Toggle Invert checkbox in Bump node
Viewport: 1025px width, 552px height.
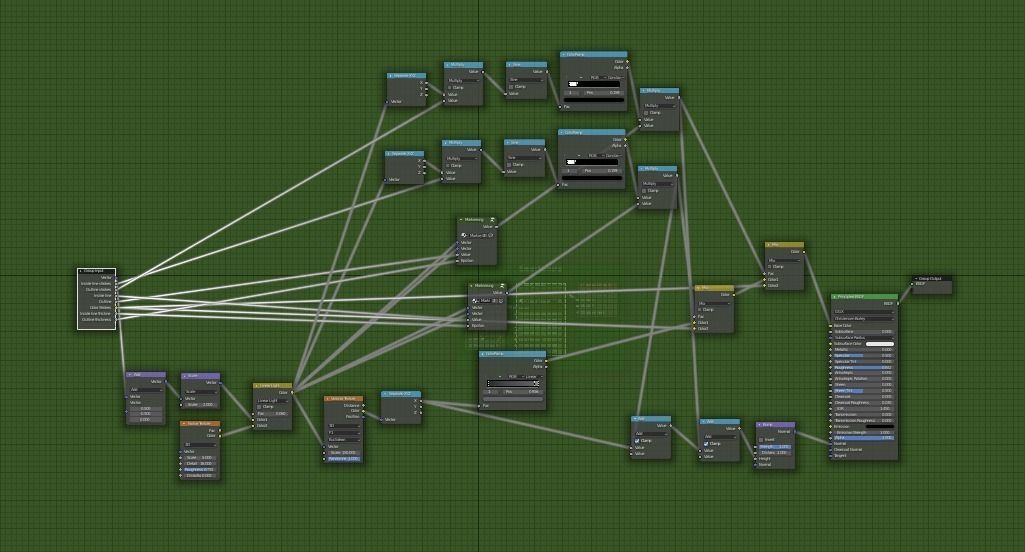coord(761,440)
